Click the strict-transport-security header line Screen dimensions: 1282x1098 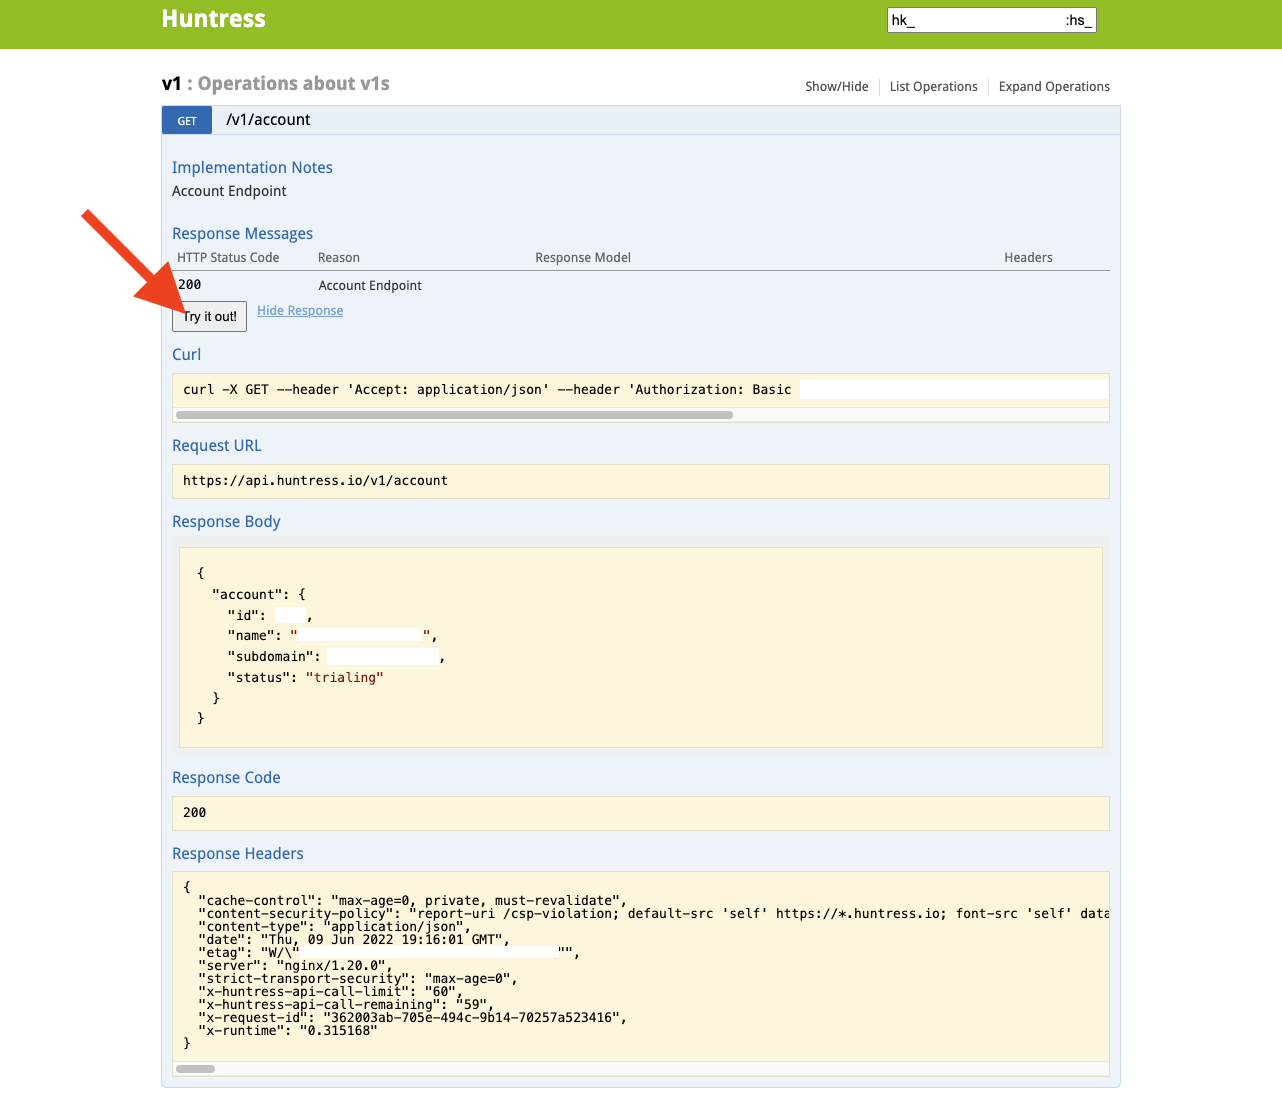point(357,979)
